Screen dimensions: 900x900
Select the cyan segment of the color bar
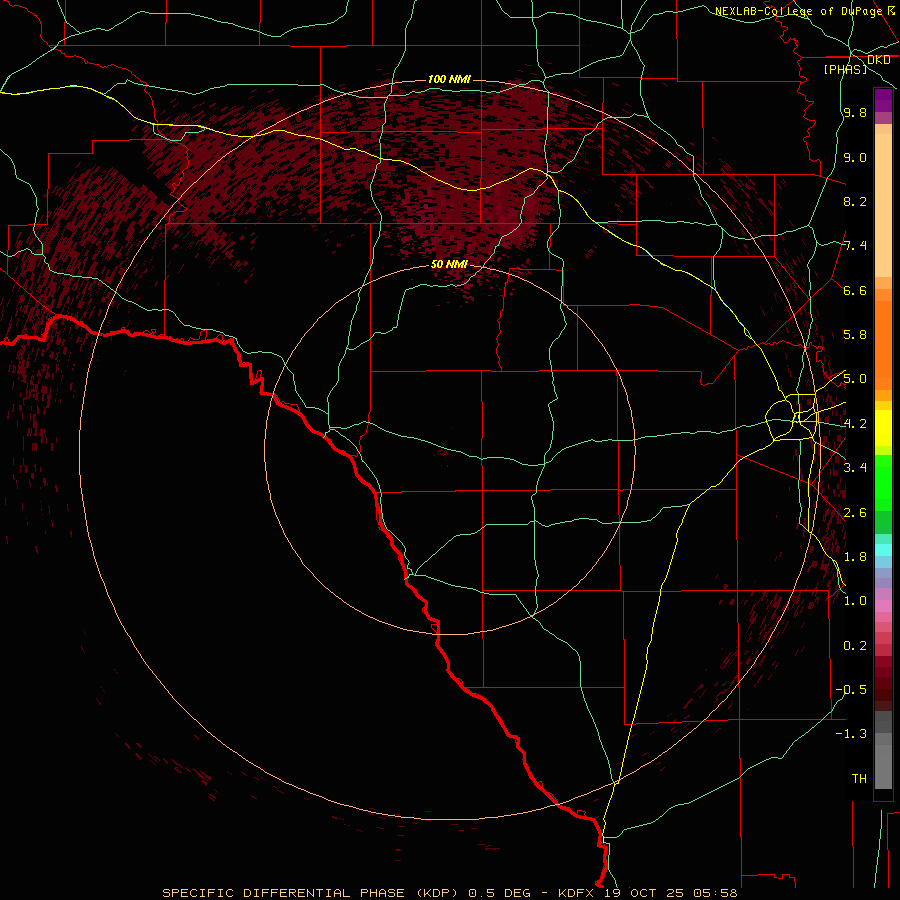pos(883,550)
